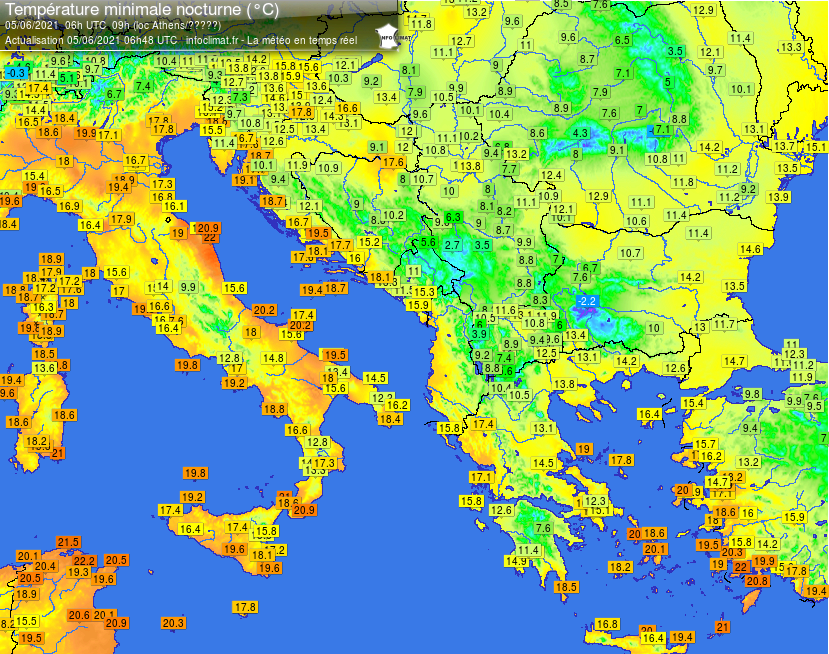
Task: Click the green "5.1" temperature label
Action: coord(67,78)
